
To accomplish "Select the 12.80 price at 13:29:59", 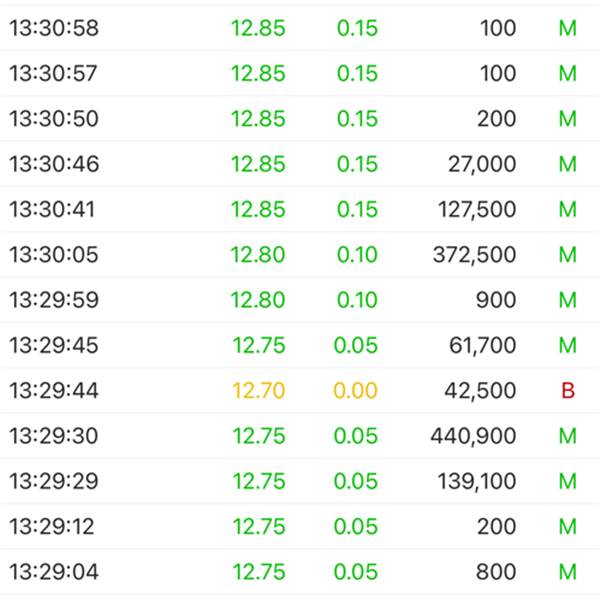I will [x=258, y=300].
